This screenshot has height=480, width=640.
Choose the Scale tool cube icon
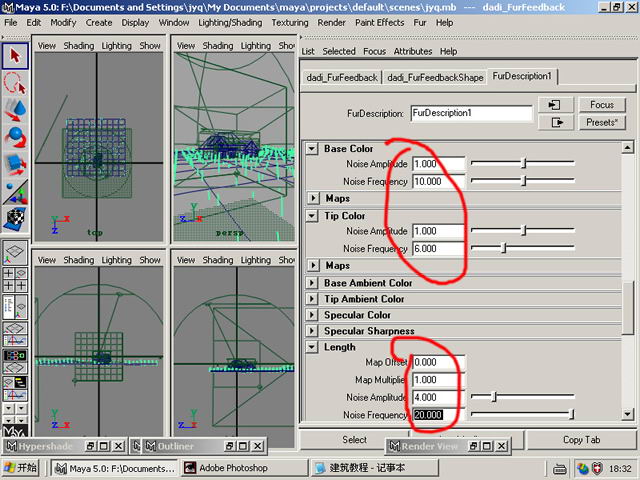pos(16,165)
